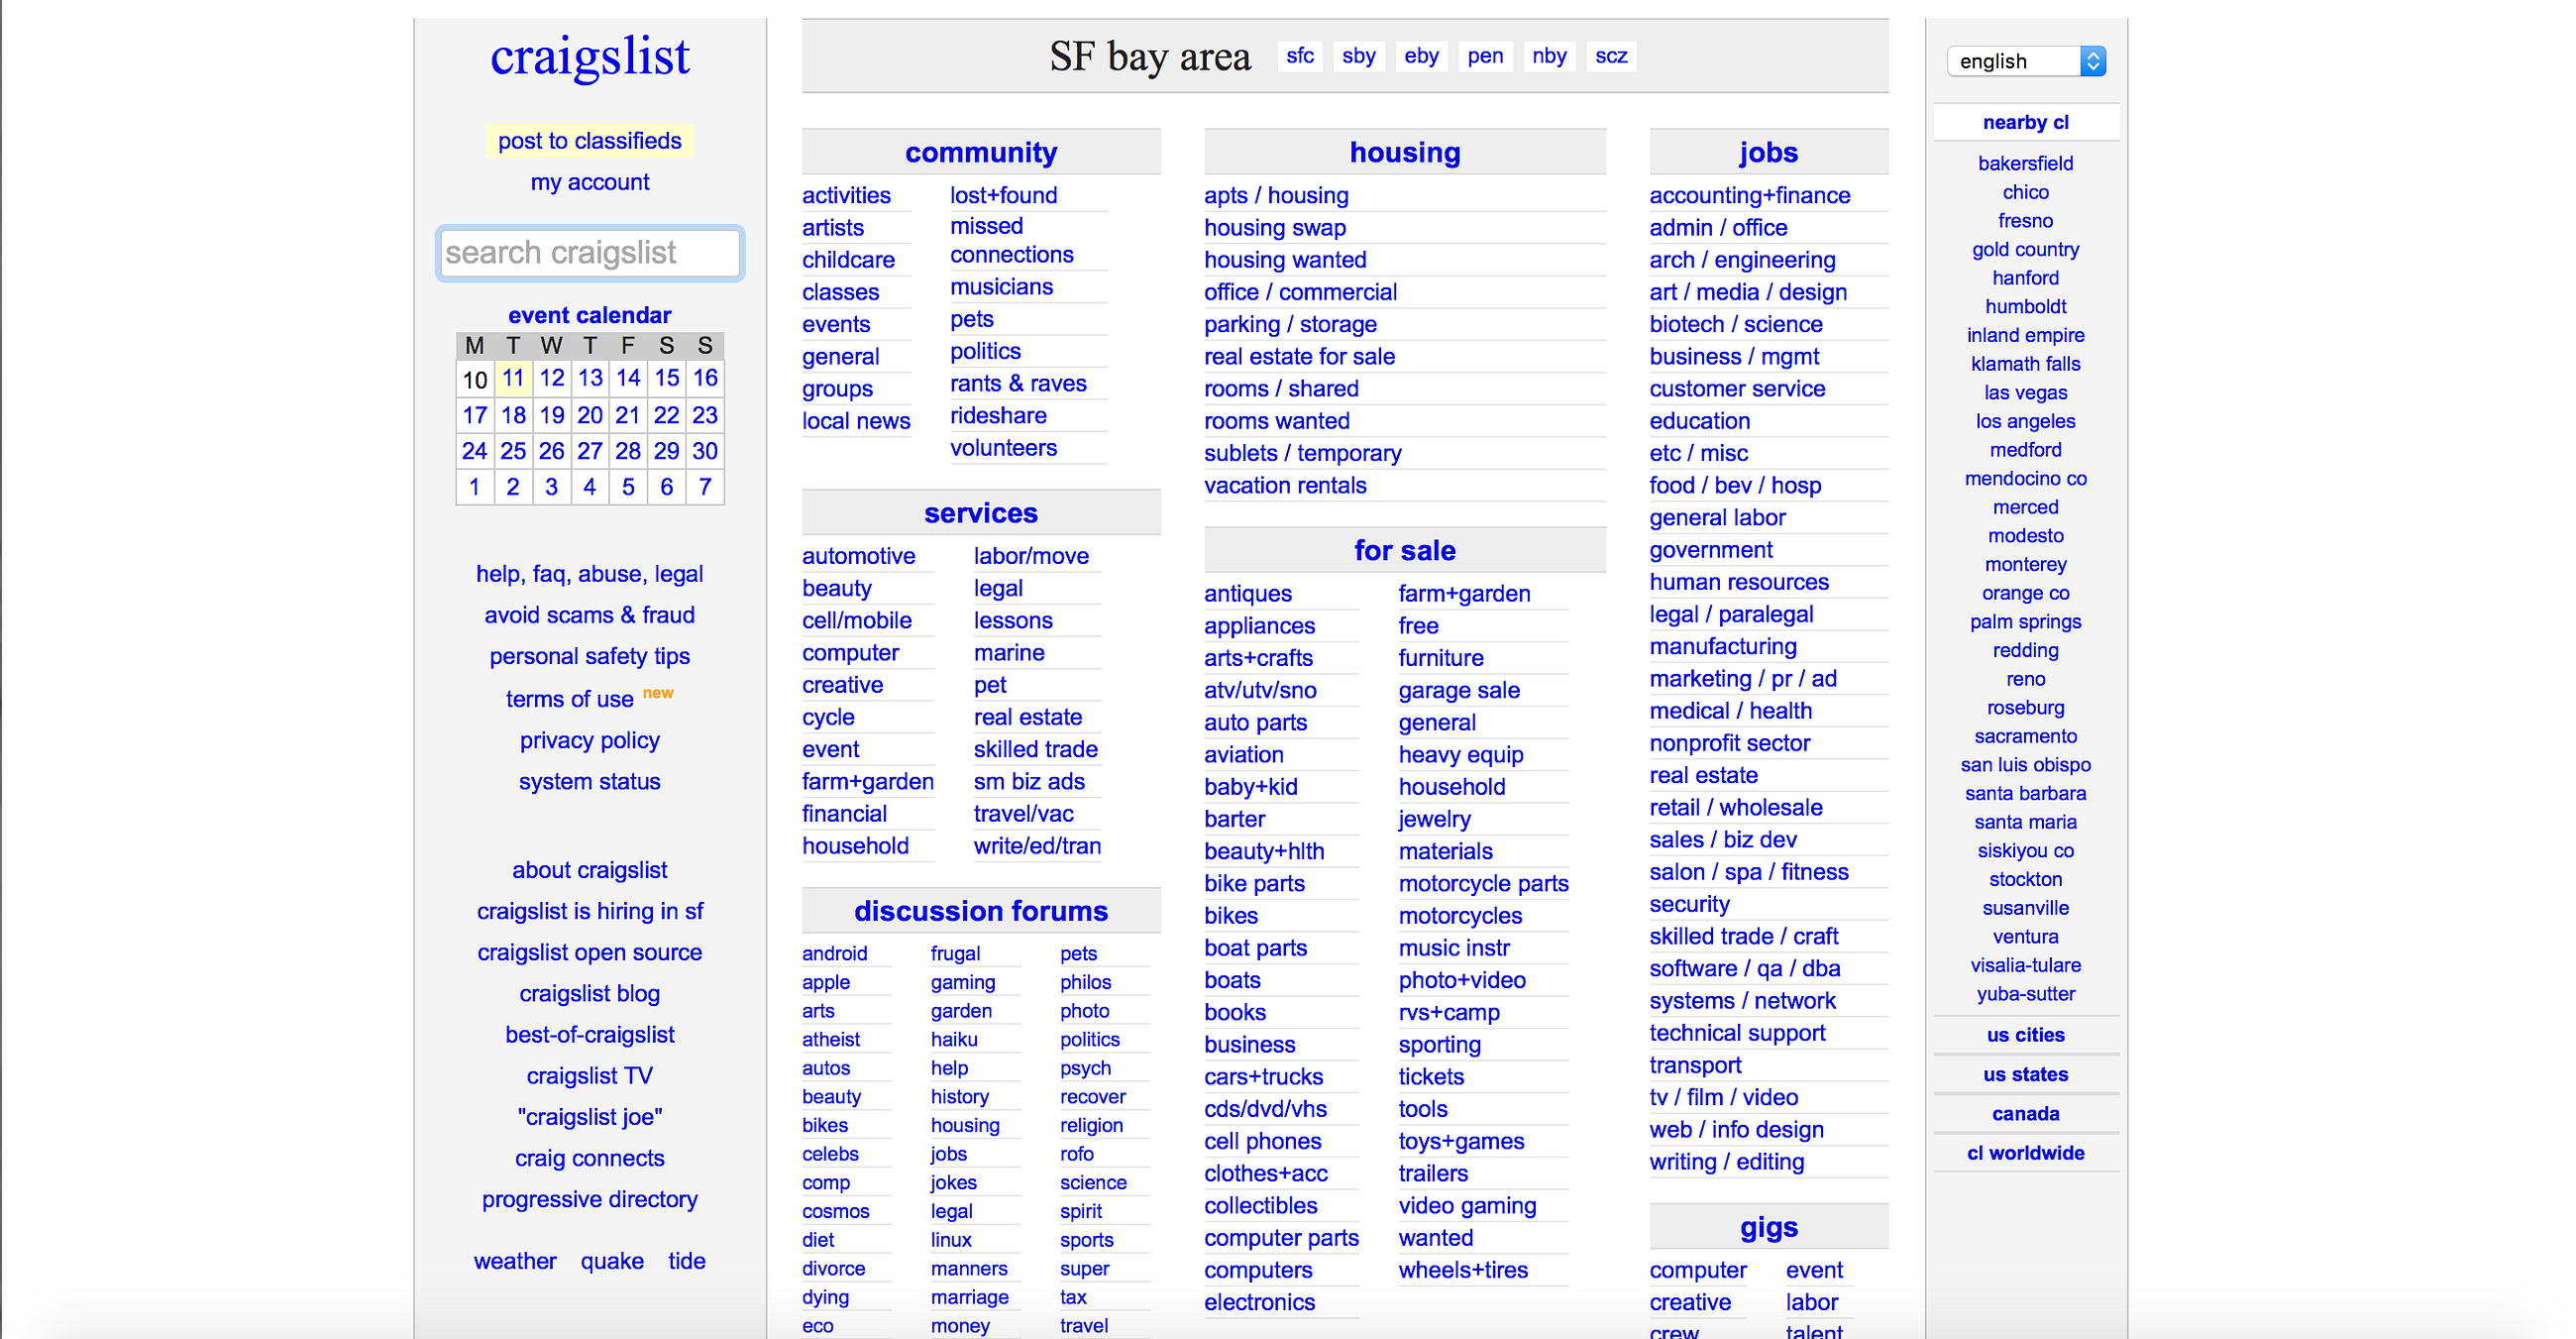Go to software / qa / dba jobs
Screen dimensions: 2576x1339
pyautogui.click(x=1744, y=968)
